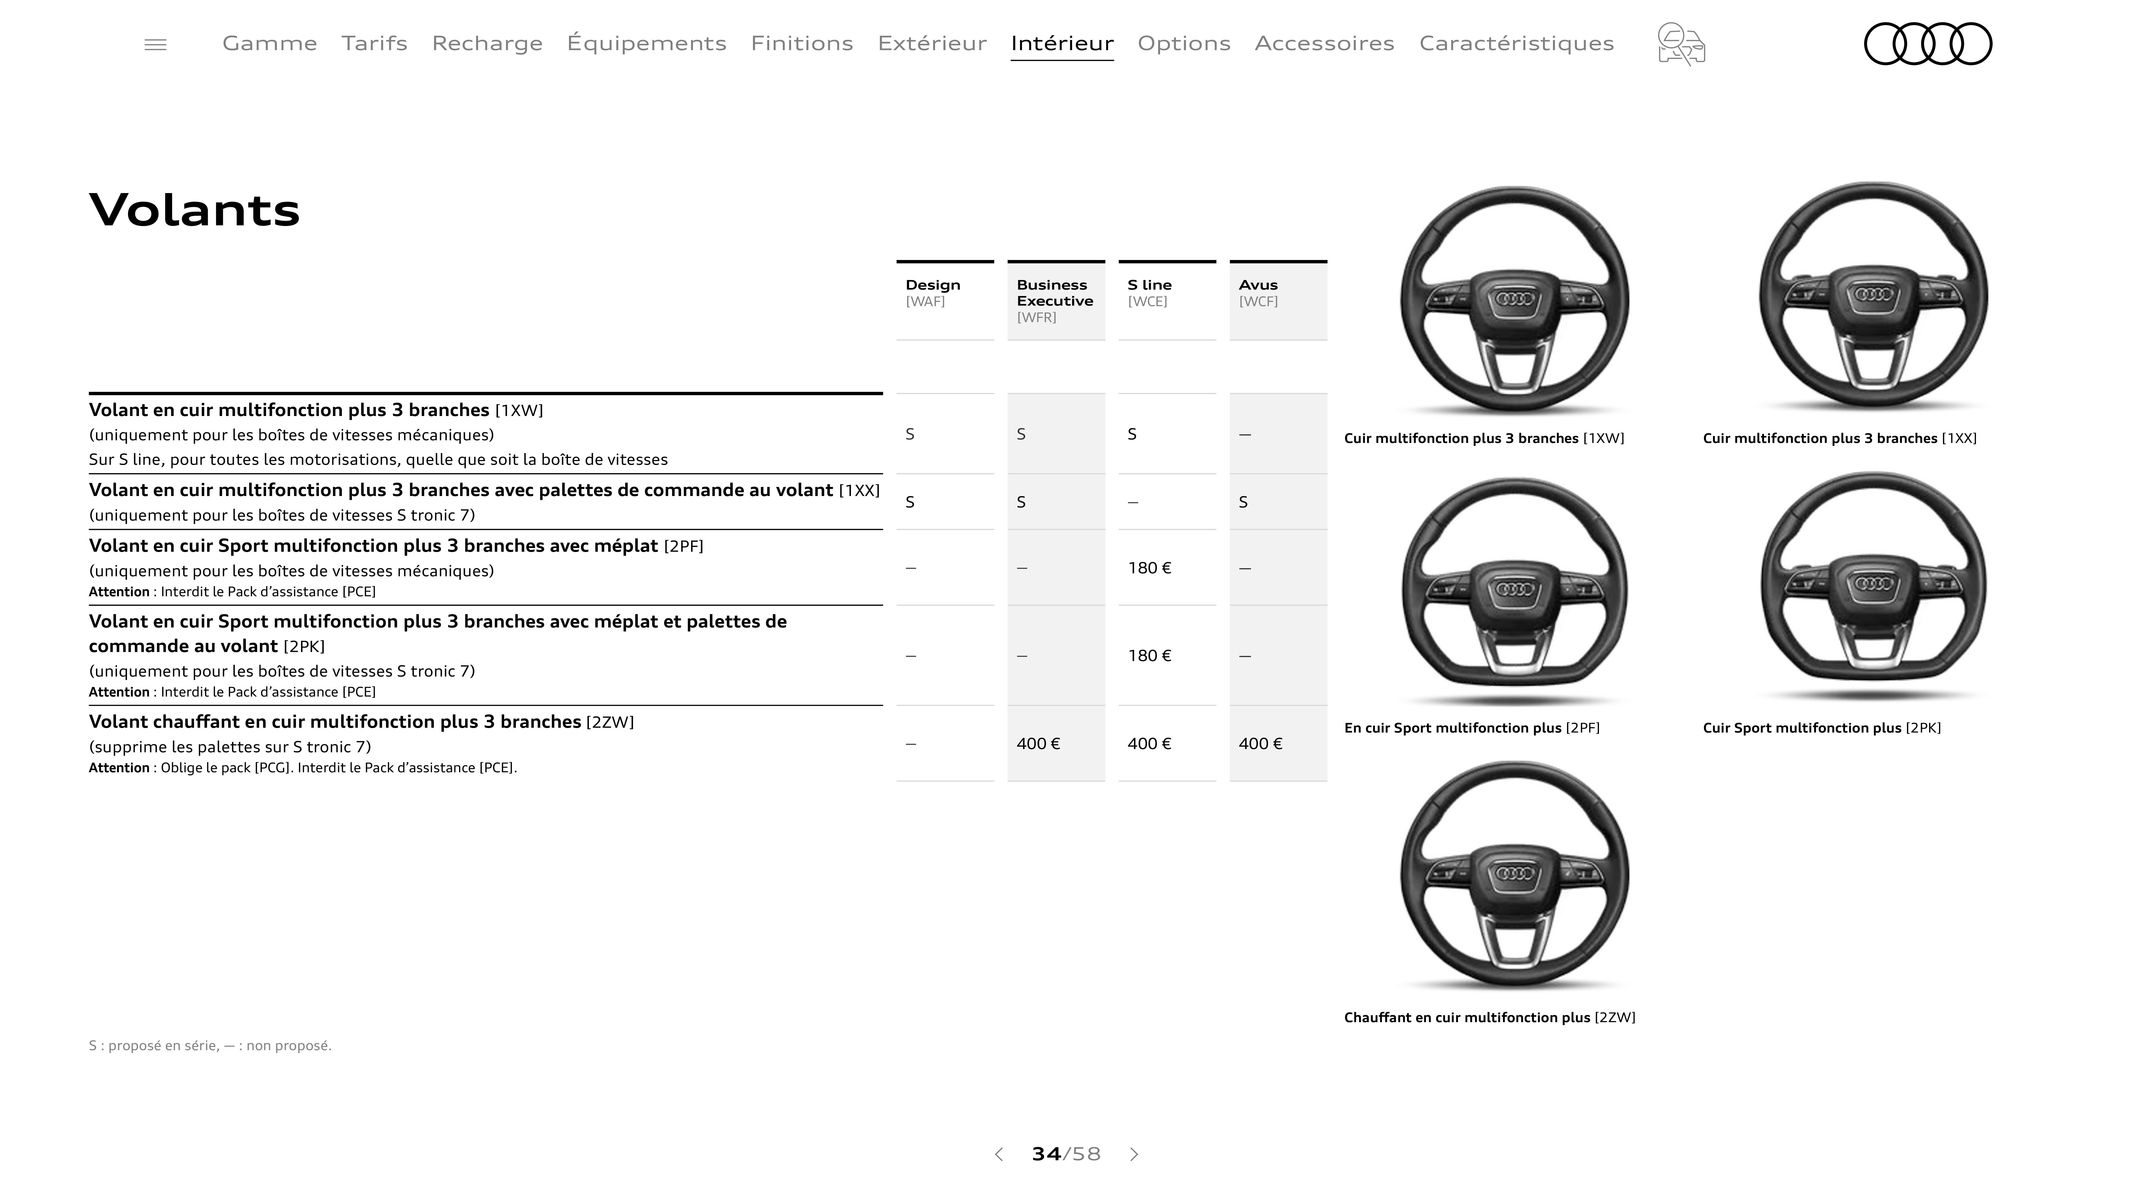Click caption 'Cuir multifonction plus 3 branches [1XW]'
Screen dimensions: 2133x1200
1484,438
